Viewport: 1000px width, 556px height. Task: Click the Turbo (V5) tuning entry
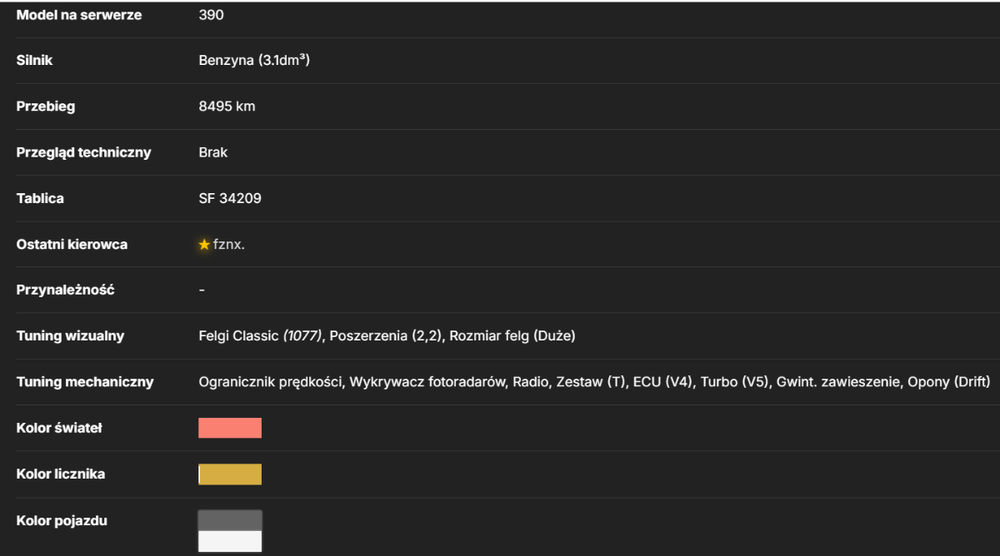click(735, 382)
